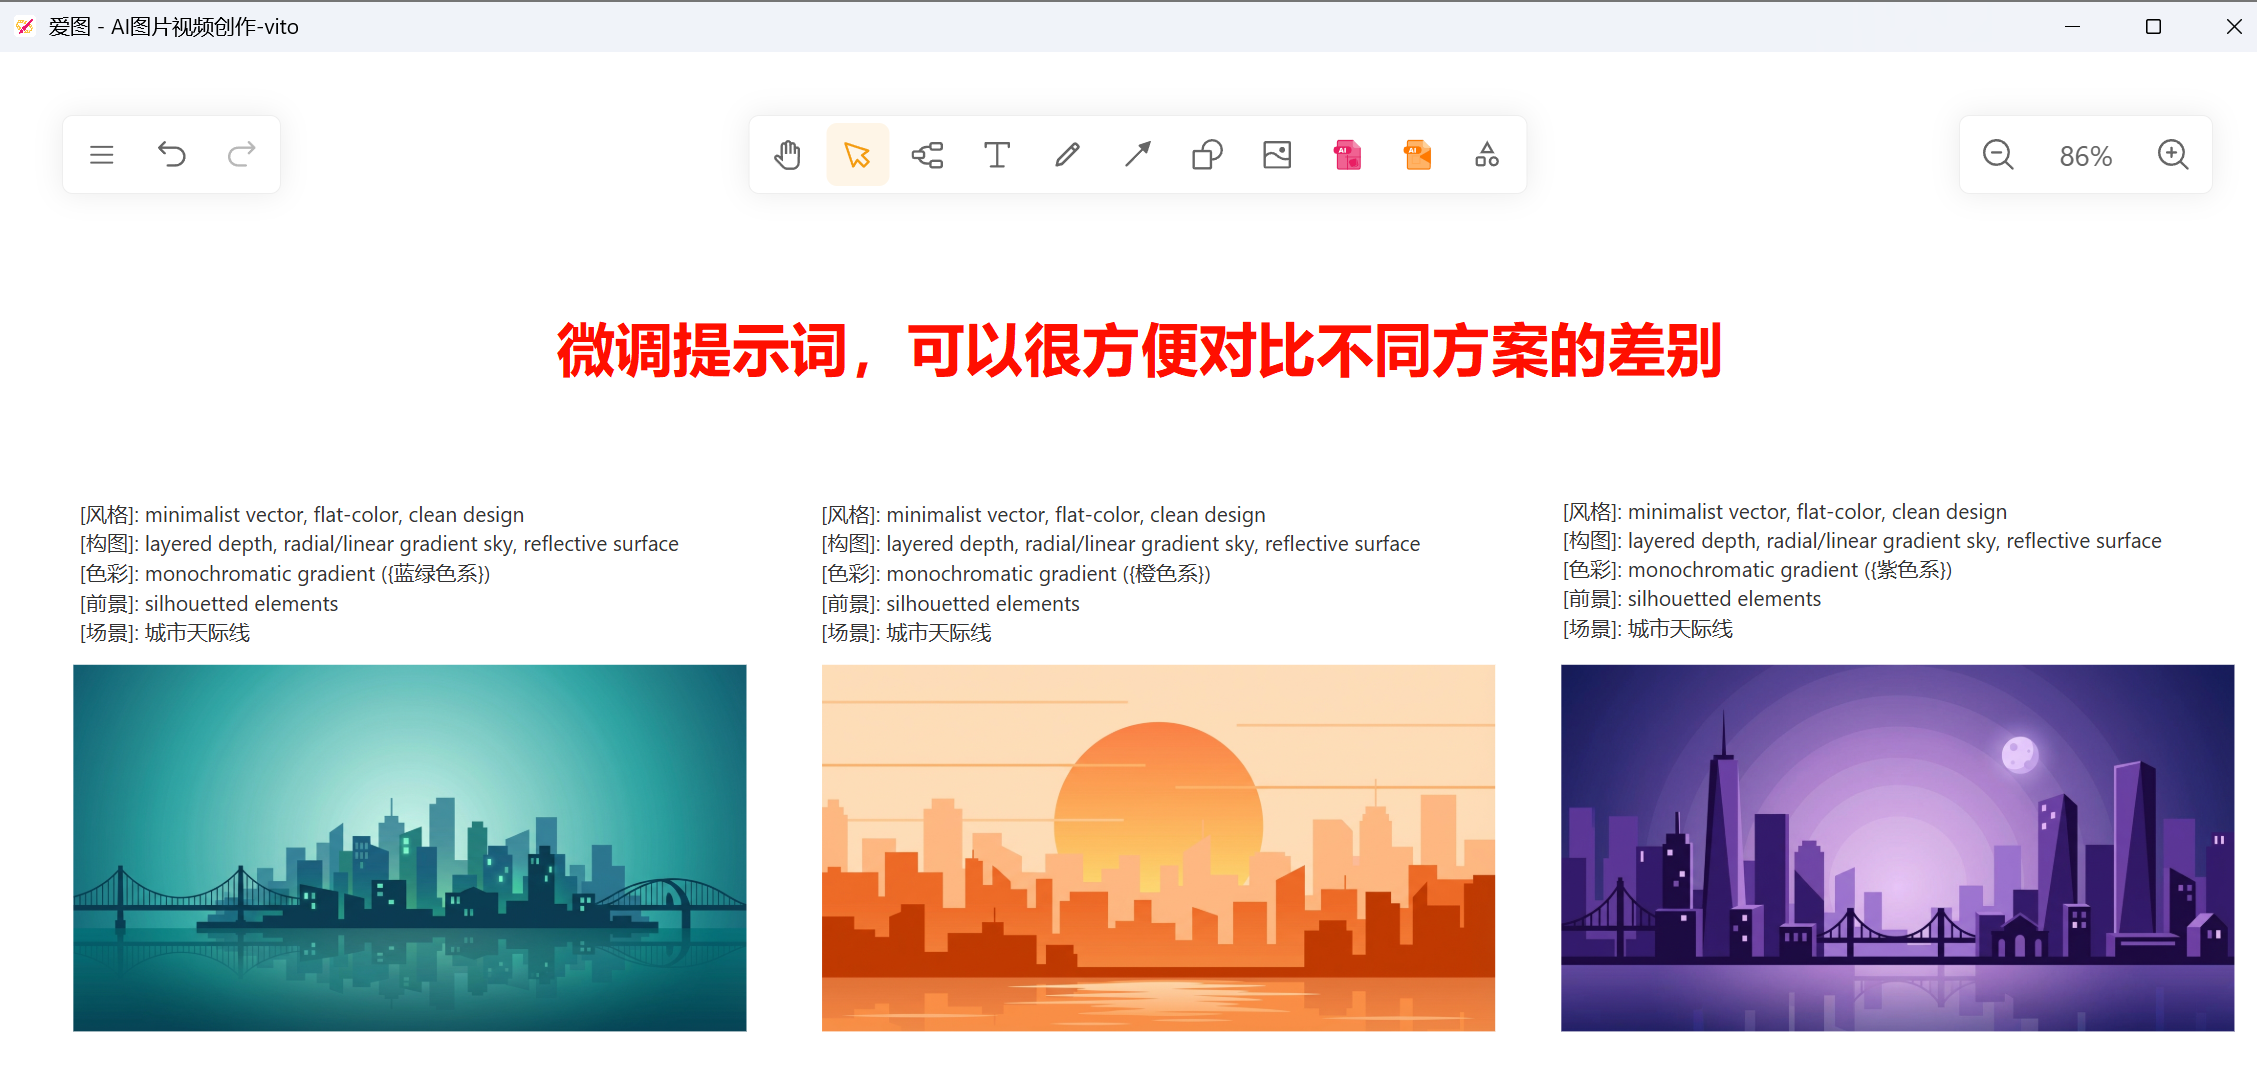
Task: Select the teal city skyline image
Action: tap(410, 848)
